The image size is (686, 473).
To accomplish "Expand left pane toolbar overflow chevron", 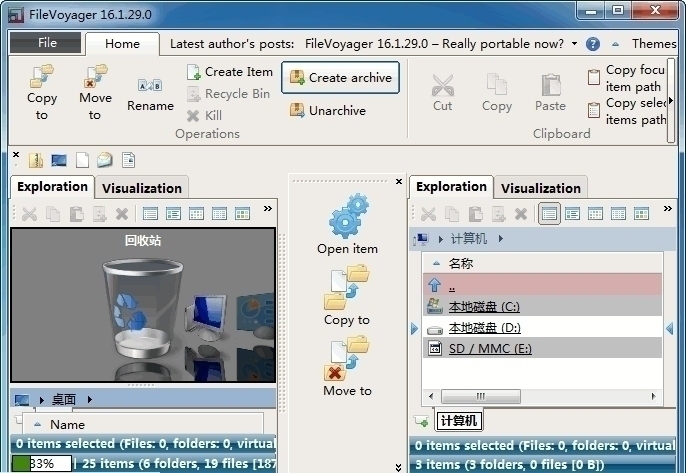I will tap(268, 209).
